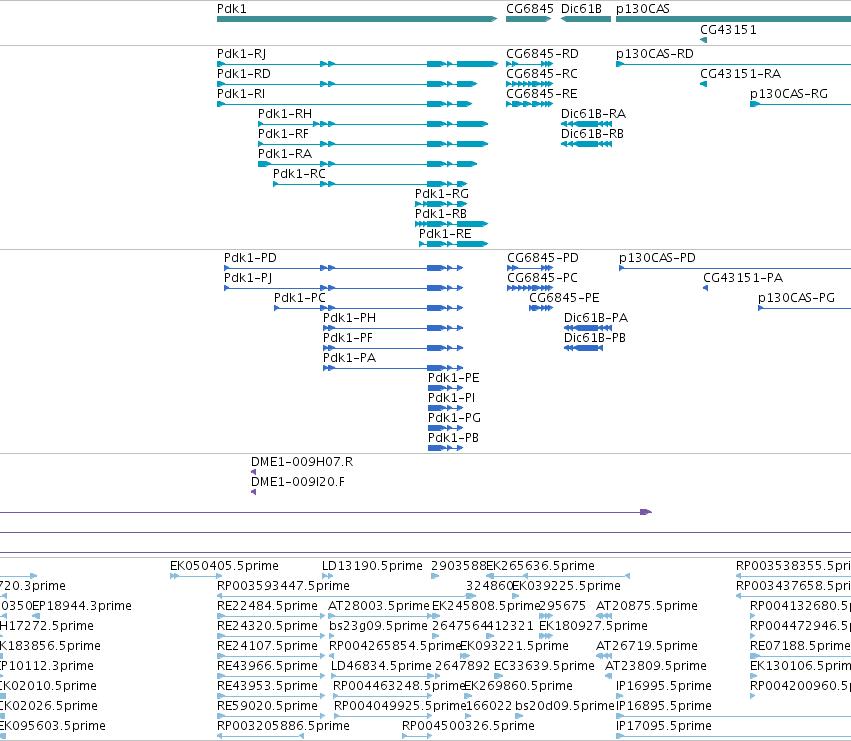Click protein Pdk1-PD label
The height and width of the screenshot is (741, 851).
[250, 258]
